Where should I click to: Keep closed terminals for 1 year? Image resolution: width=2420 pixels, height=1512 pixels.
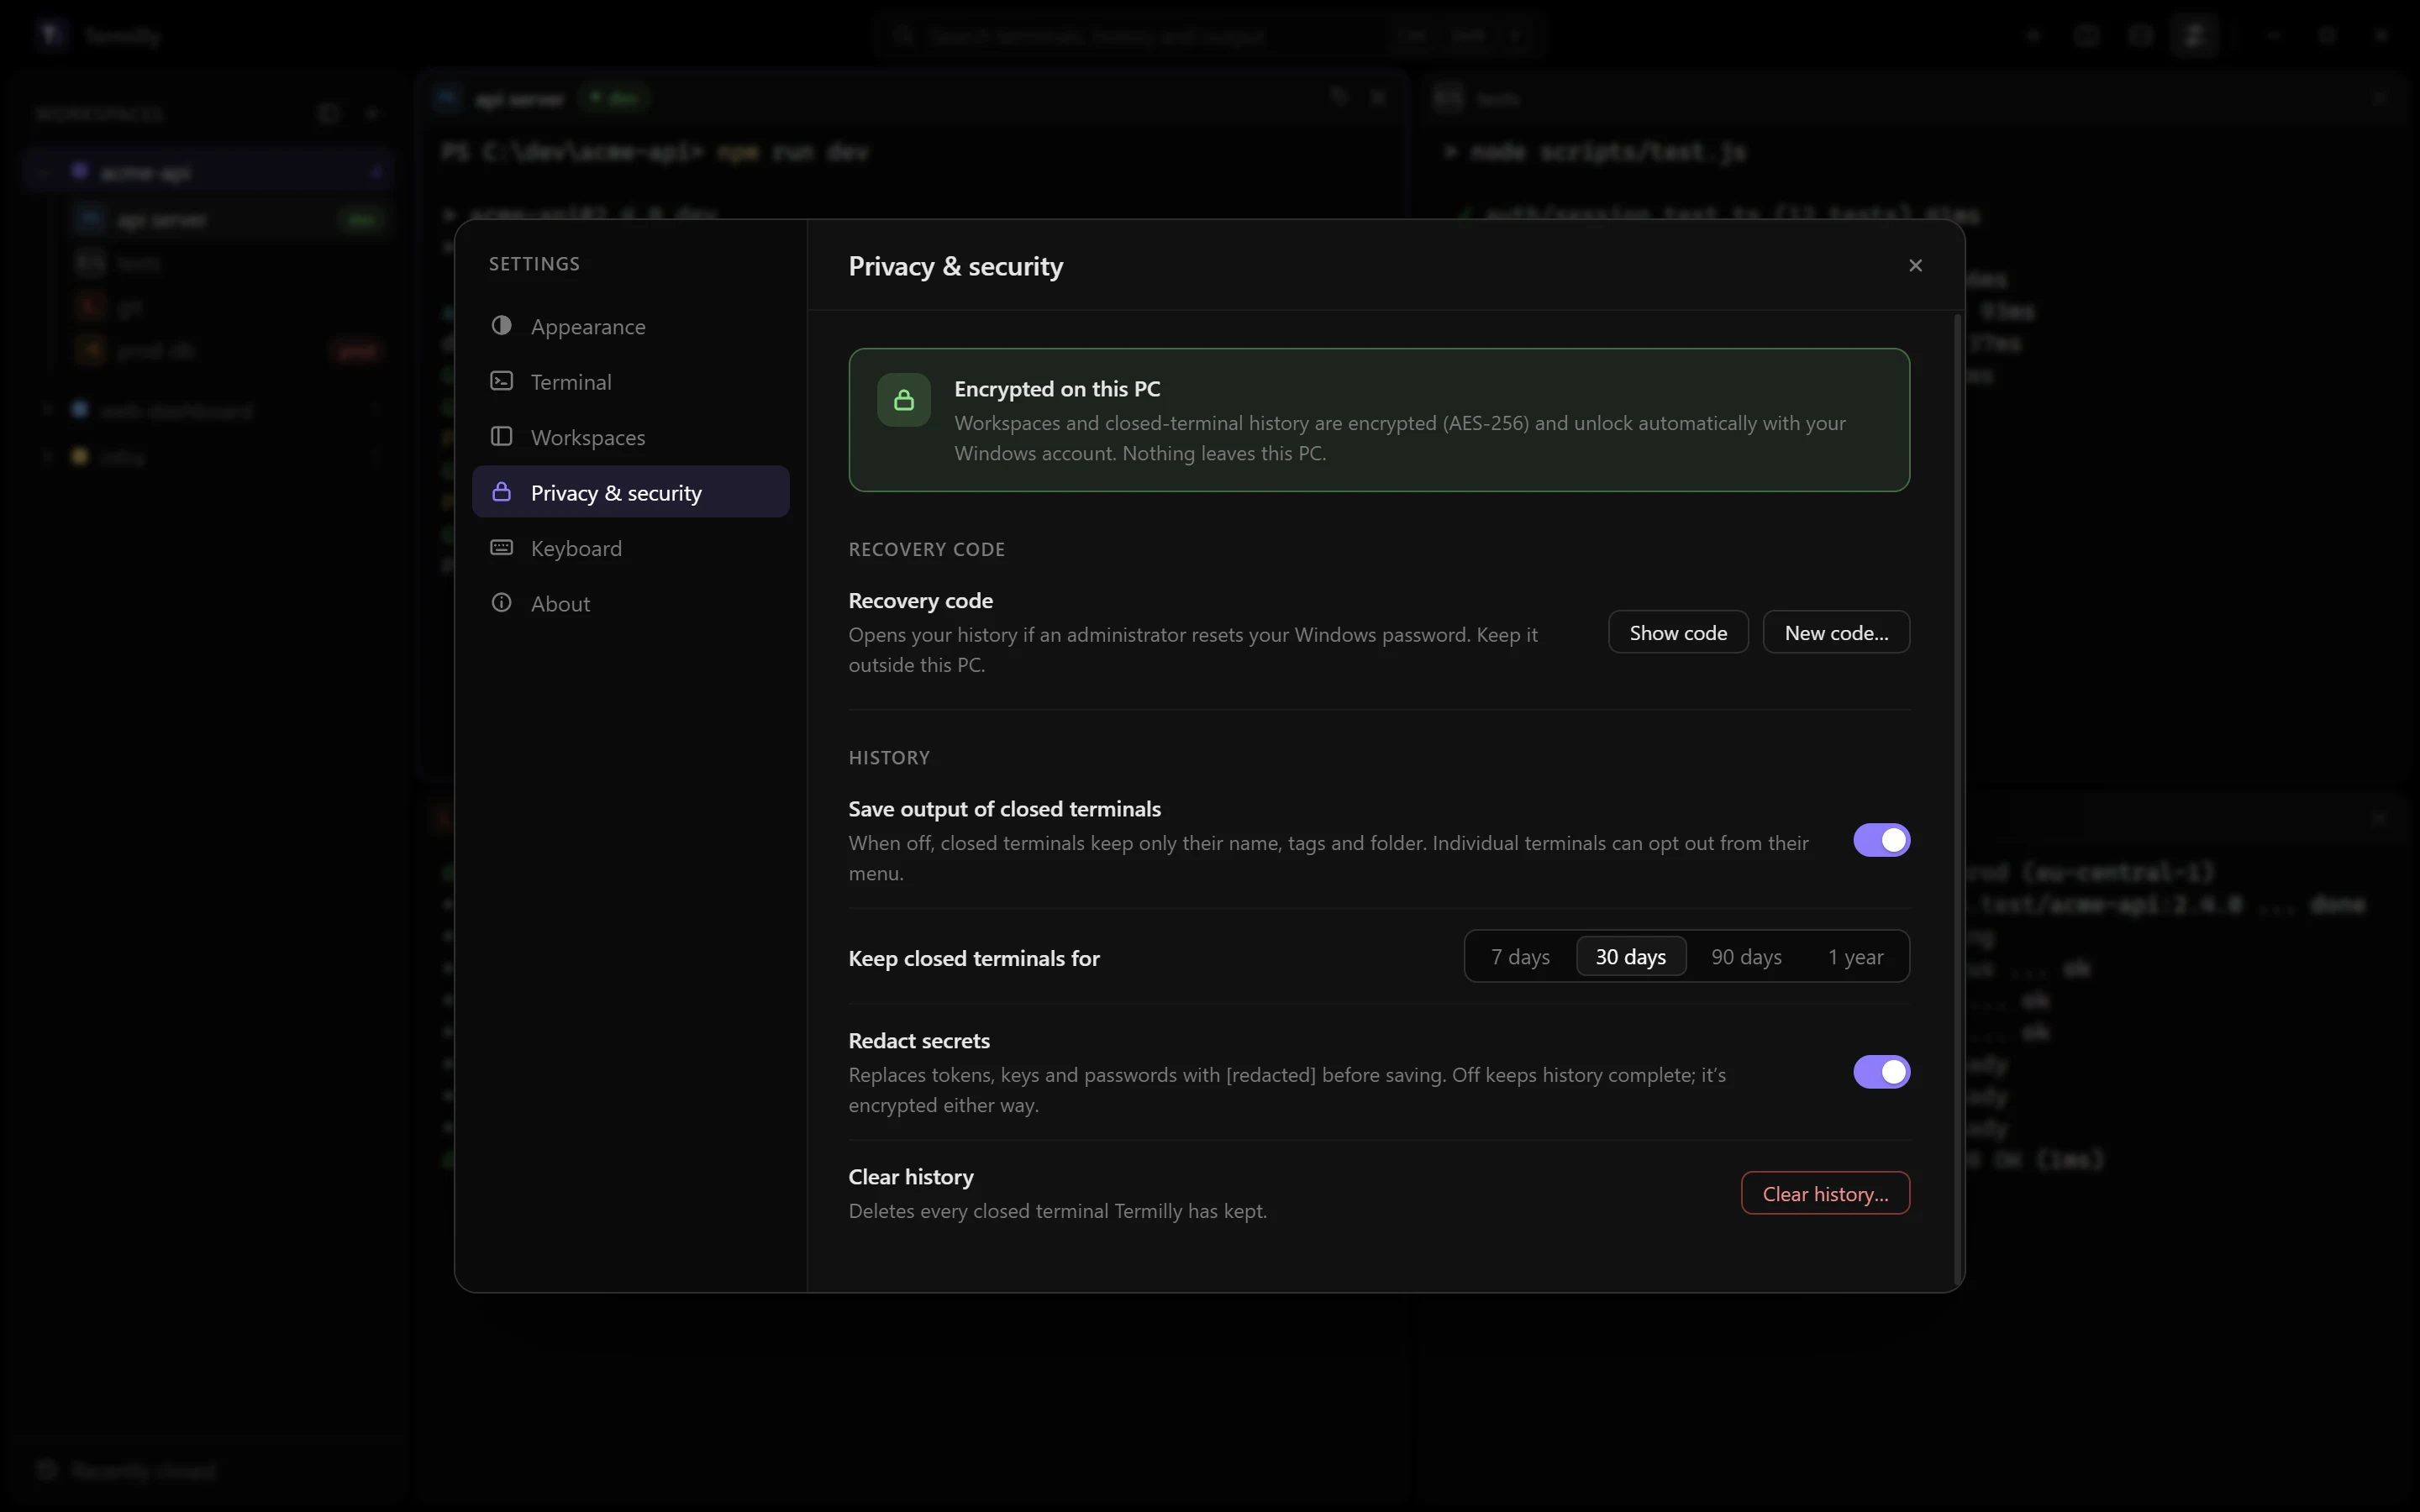tap(1855, 956)
